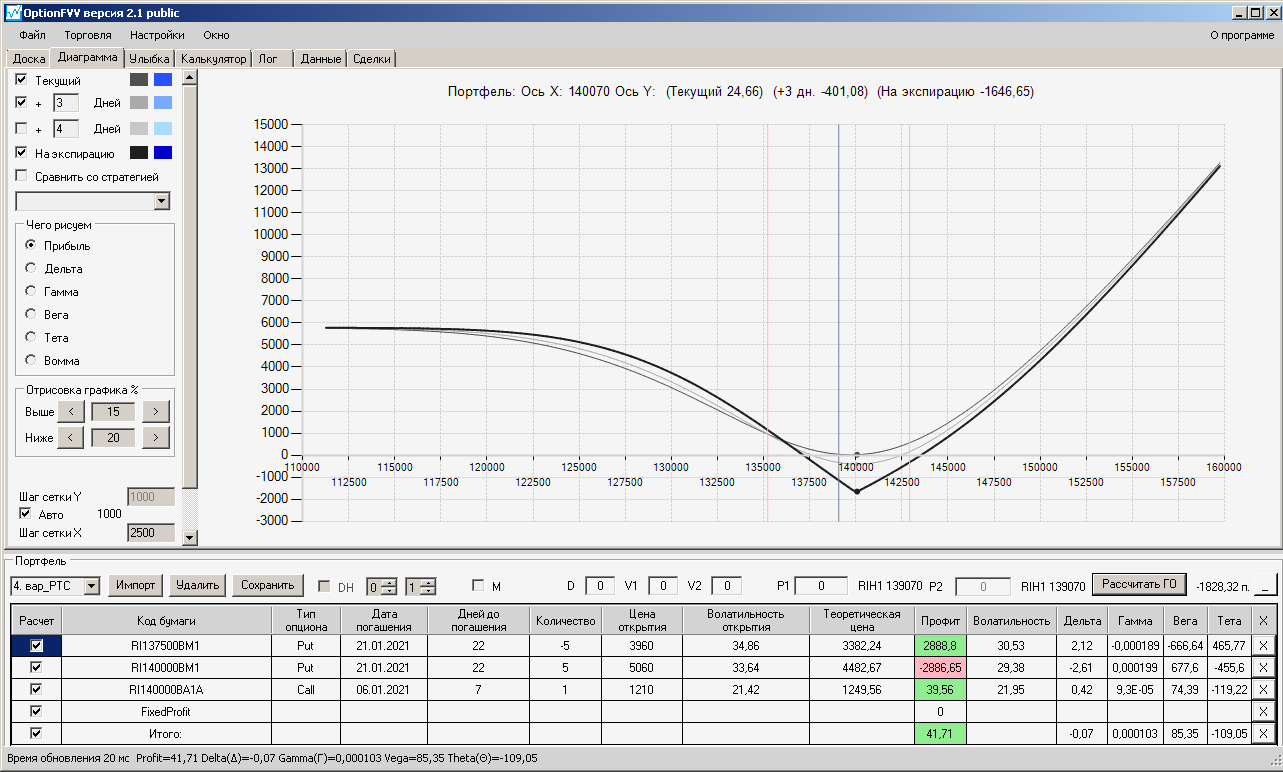
Task: Open the '4. вар_РТС' portfolio dropdown
Action: click(x=91, y=586)
